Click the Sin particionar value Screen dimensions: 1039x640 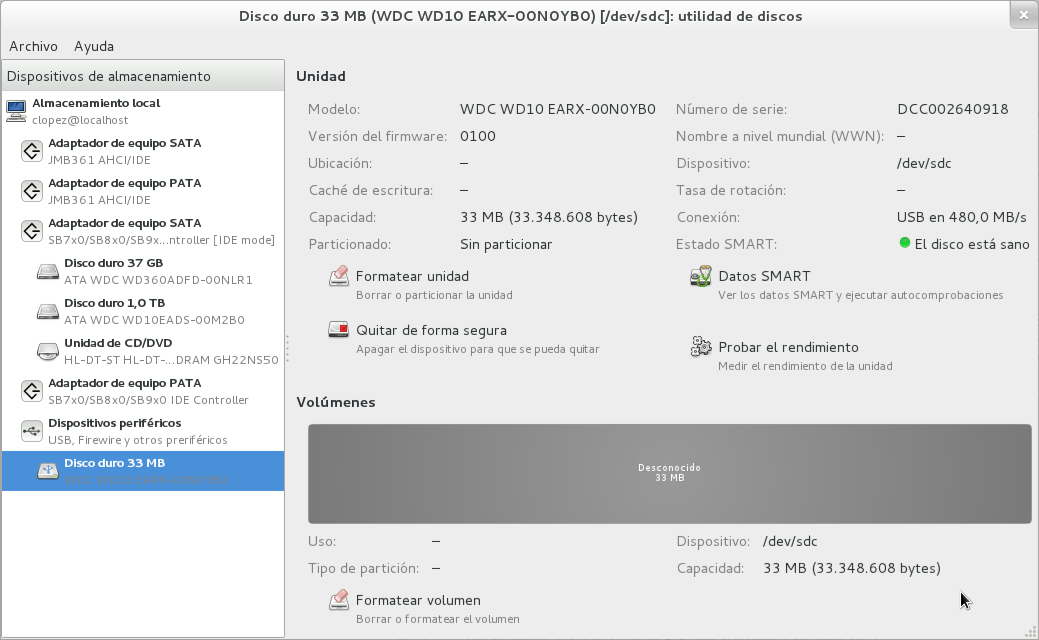tap(506, 244)
